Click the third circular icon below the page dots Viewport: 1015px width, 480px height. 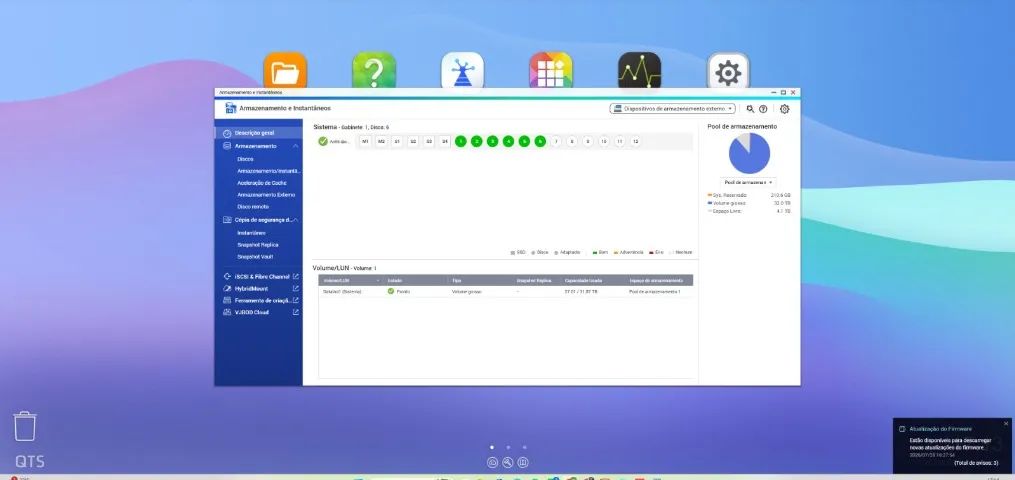pos(523,463)
